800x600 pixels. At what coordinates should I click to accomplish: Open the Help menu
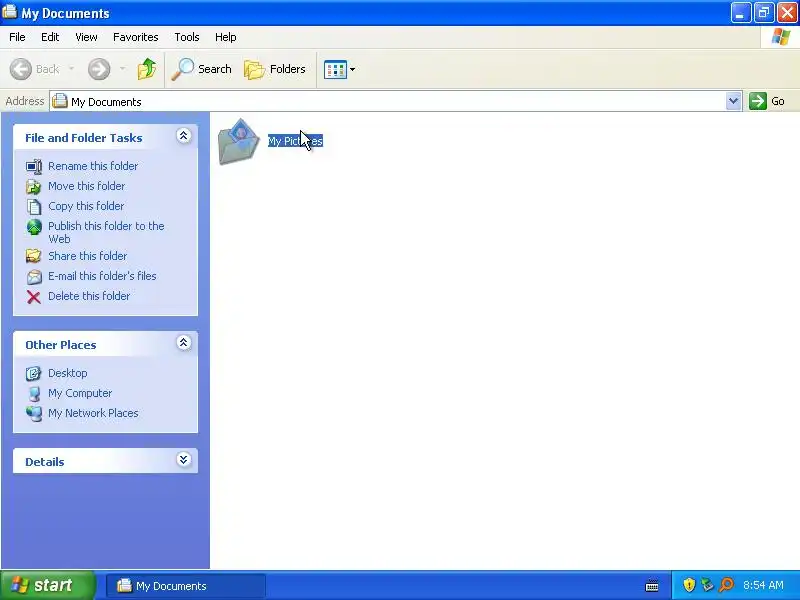click(x=226, y=37)
